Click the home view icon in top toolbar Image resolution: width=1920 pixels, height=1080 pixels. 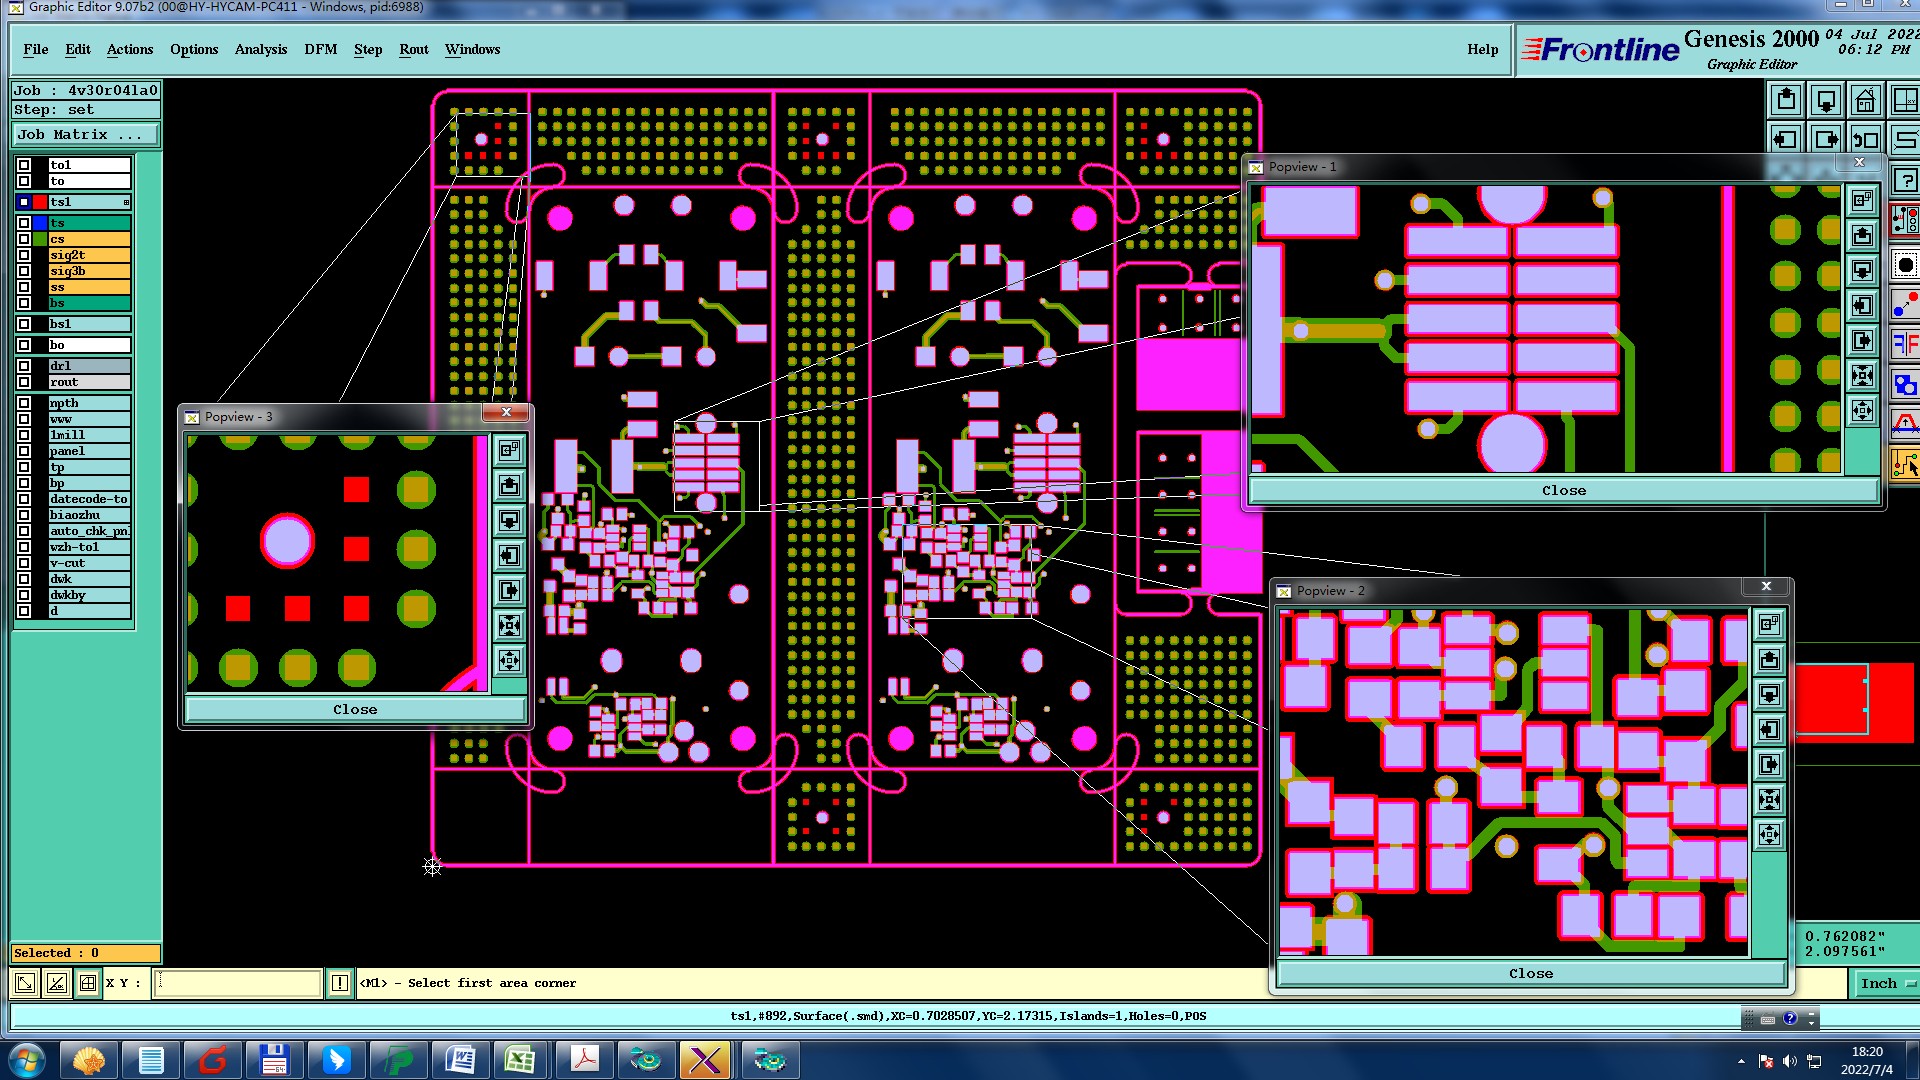tap(1866, 100)
